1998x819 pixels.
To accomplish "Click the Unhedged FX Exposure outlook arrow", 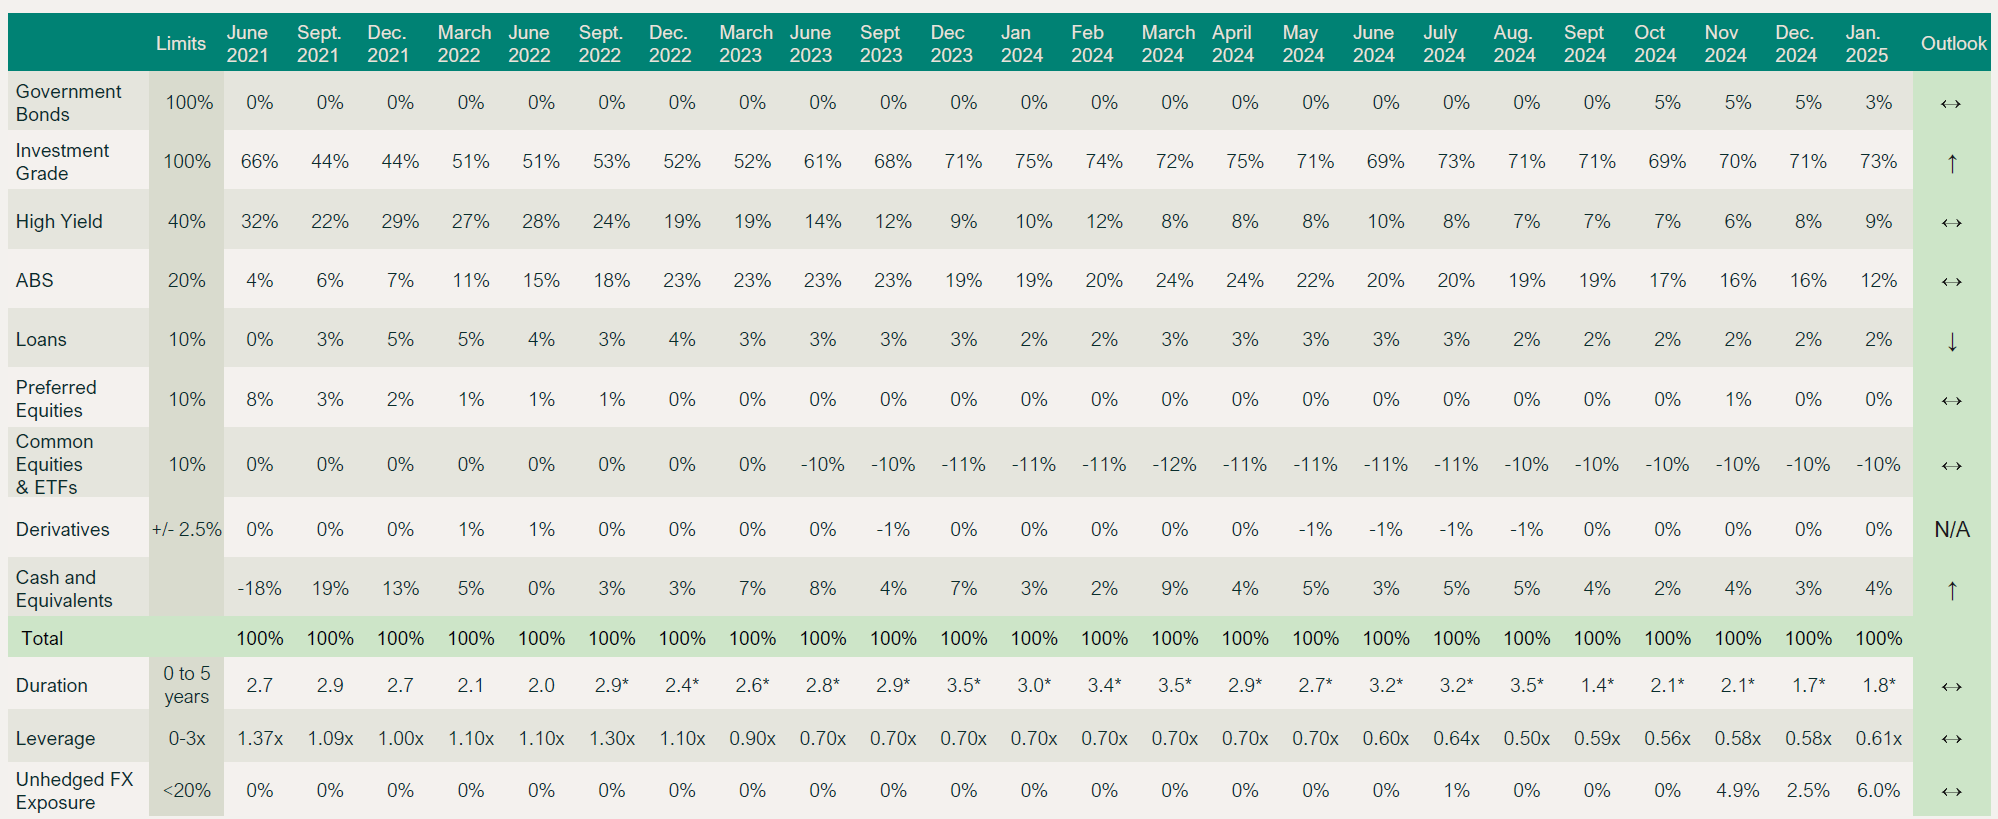I will [1951, 791].
